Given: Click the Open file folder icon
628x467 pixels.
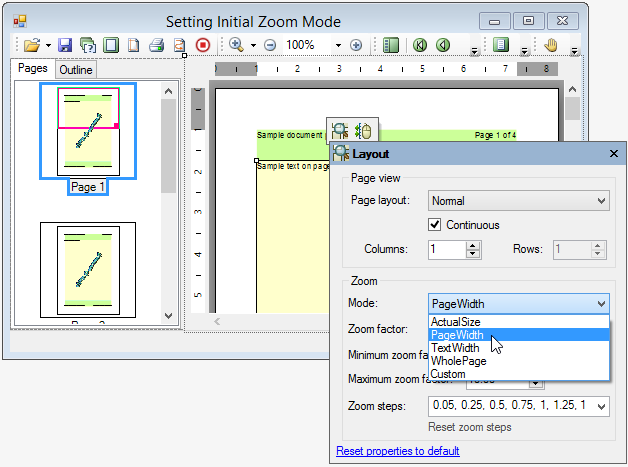Looking at the screenshot, I should [31, 45].
